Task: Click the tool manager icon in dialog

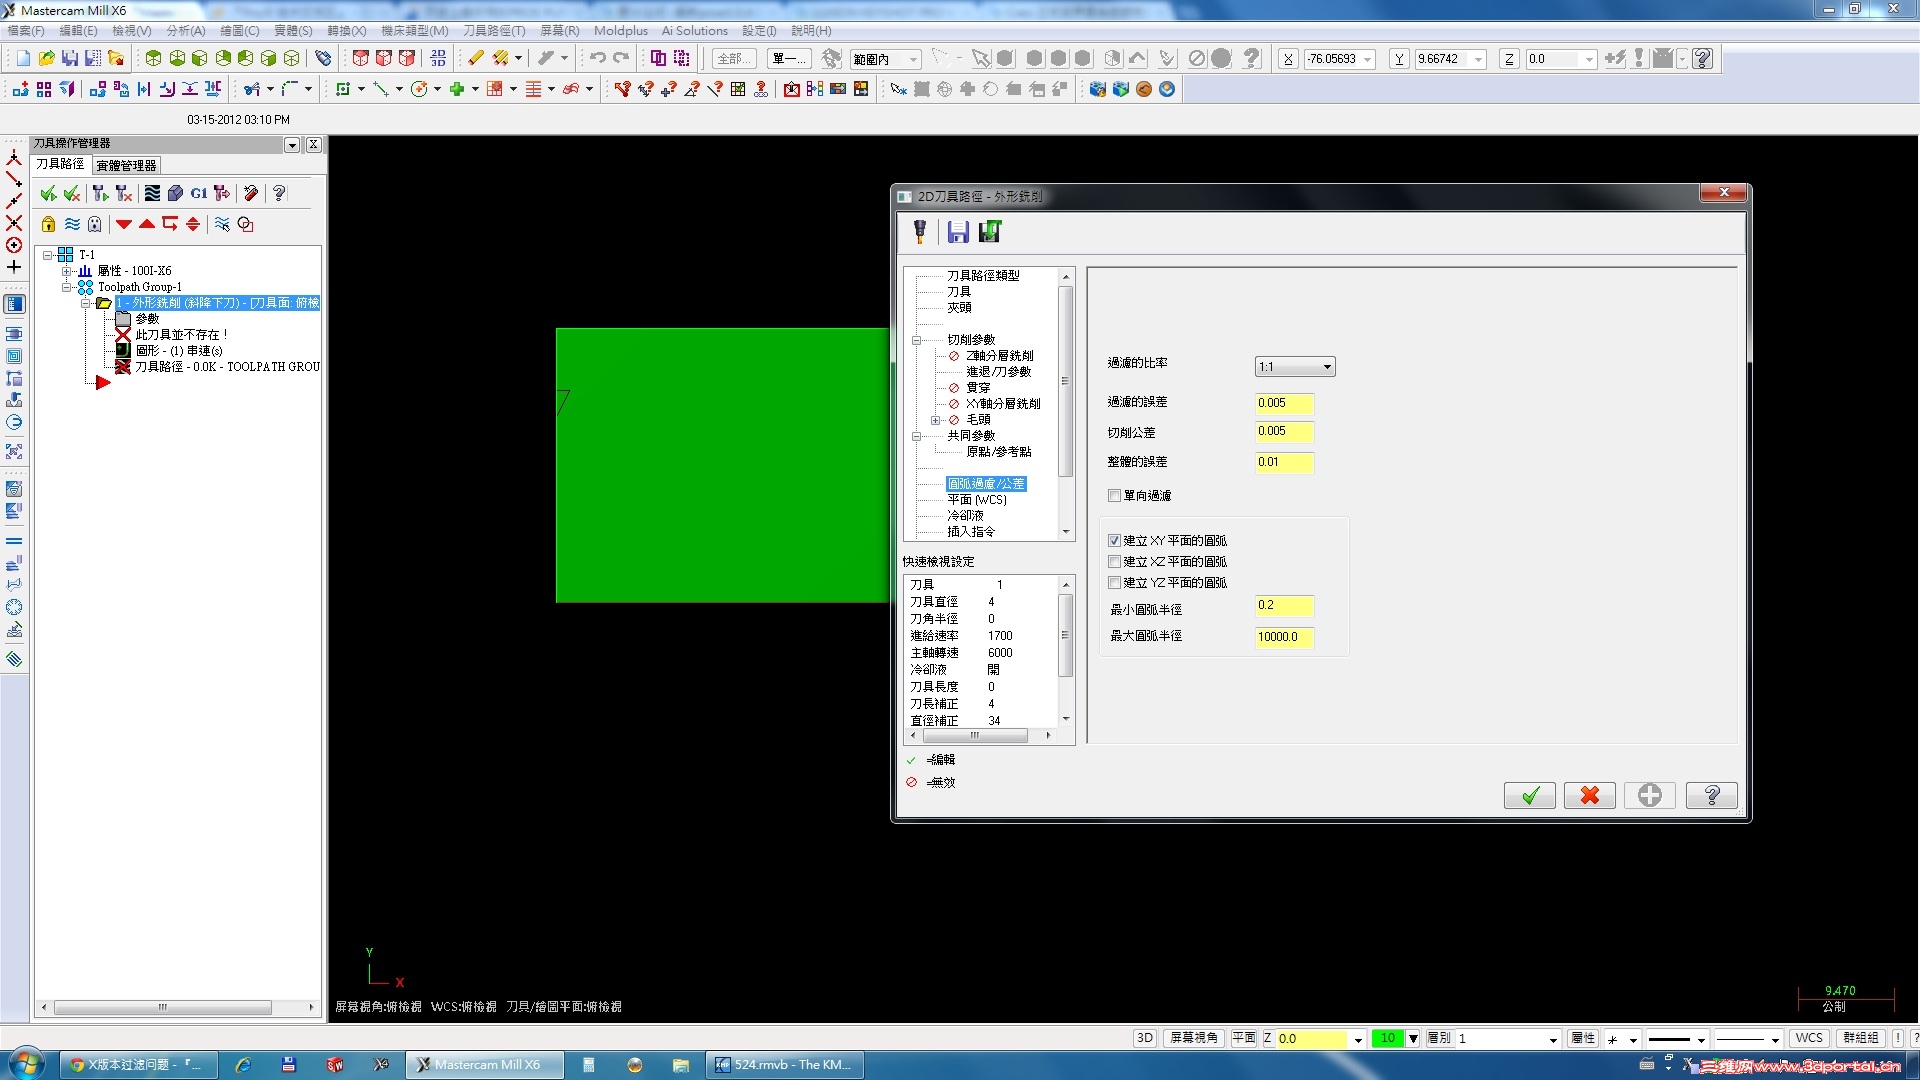Action: click(x=919, y=232)
